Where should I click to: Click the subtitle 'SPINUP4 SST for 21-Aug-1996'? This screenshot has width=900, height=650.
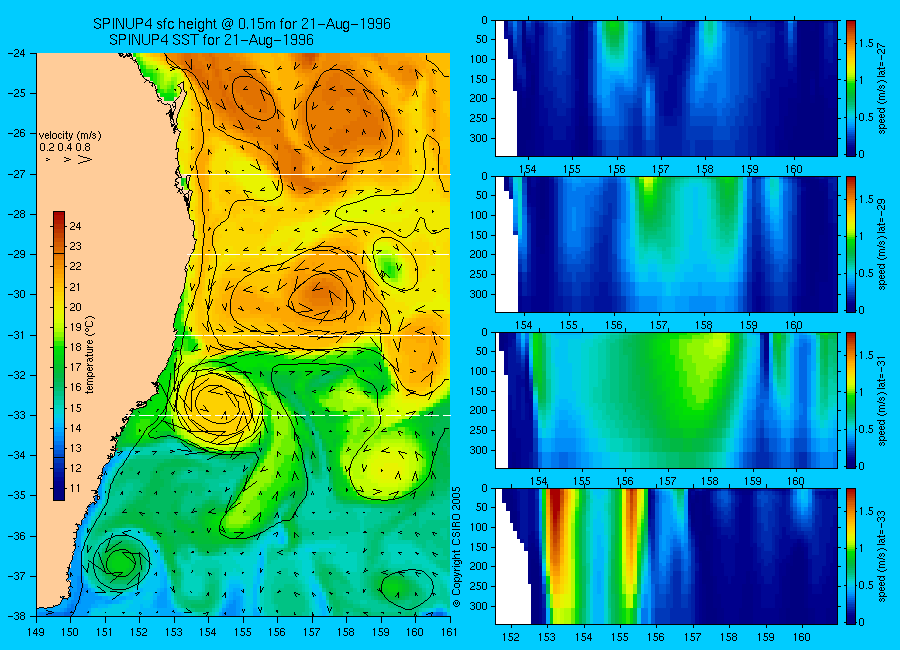pyautogui.click(x=211, y=40)
